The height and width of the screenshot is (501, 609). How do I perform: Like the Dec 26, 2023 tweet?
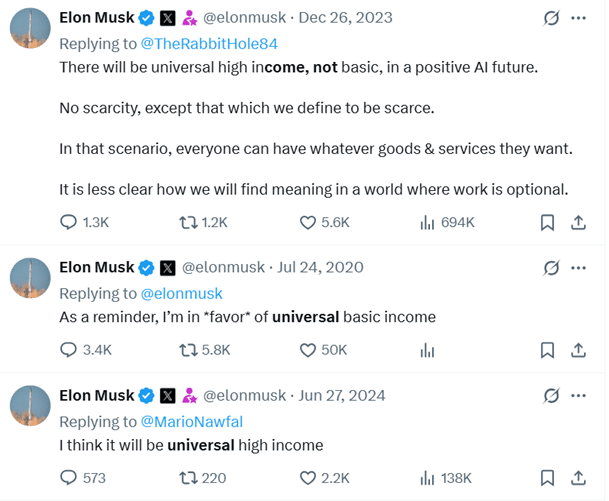click(x=324, y=223)
